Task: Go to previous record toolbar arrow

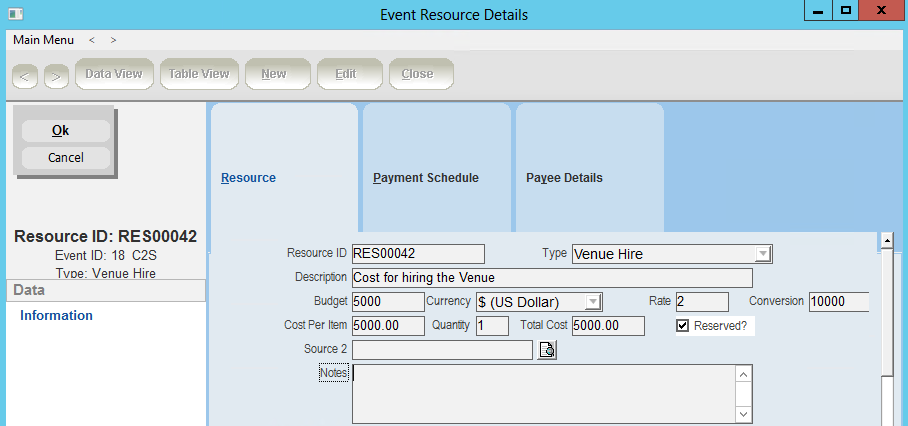Action: 25,76
